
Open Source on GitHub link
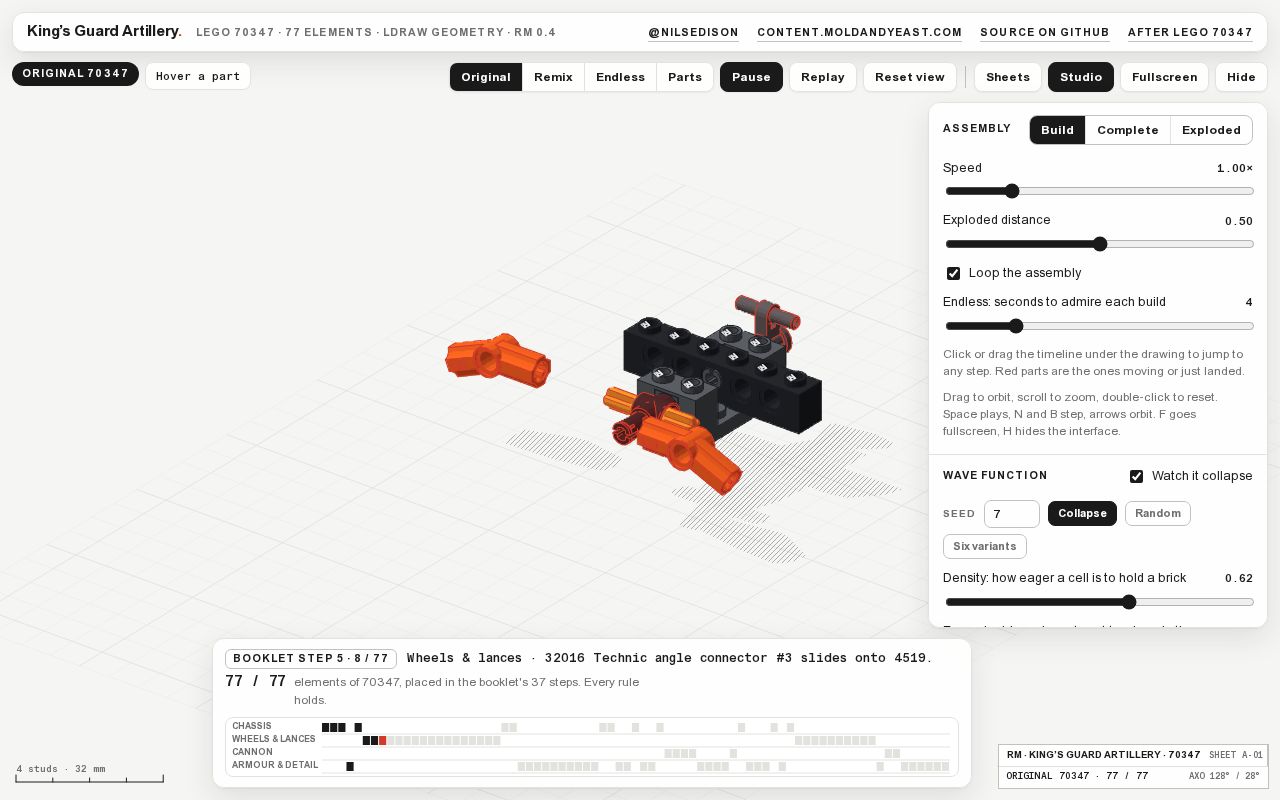[1044, 32]
